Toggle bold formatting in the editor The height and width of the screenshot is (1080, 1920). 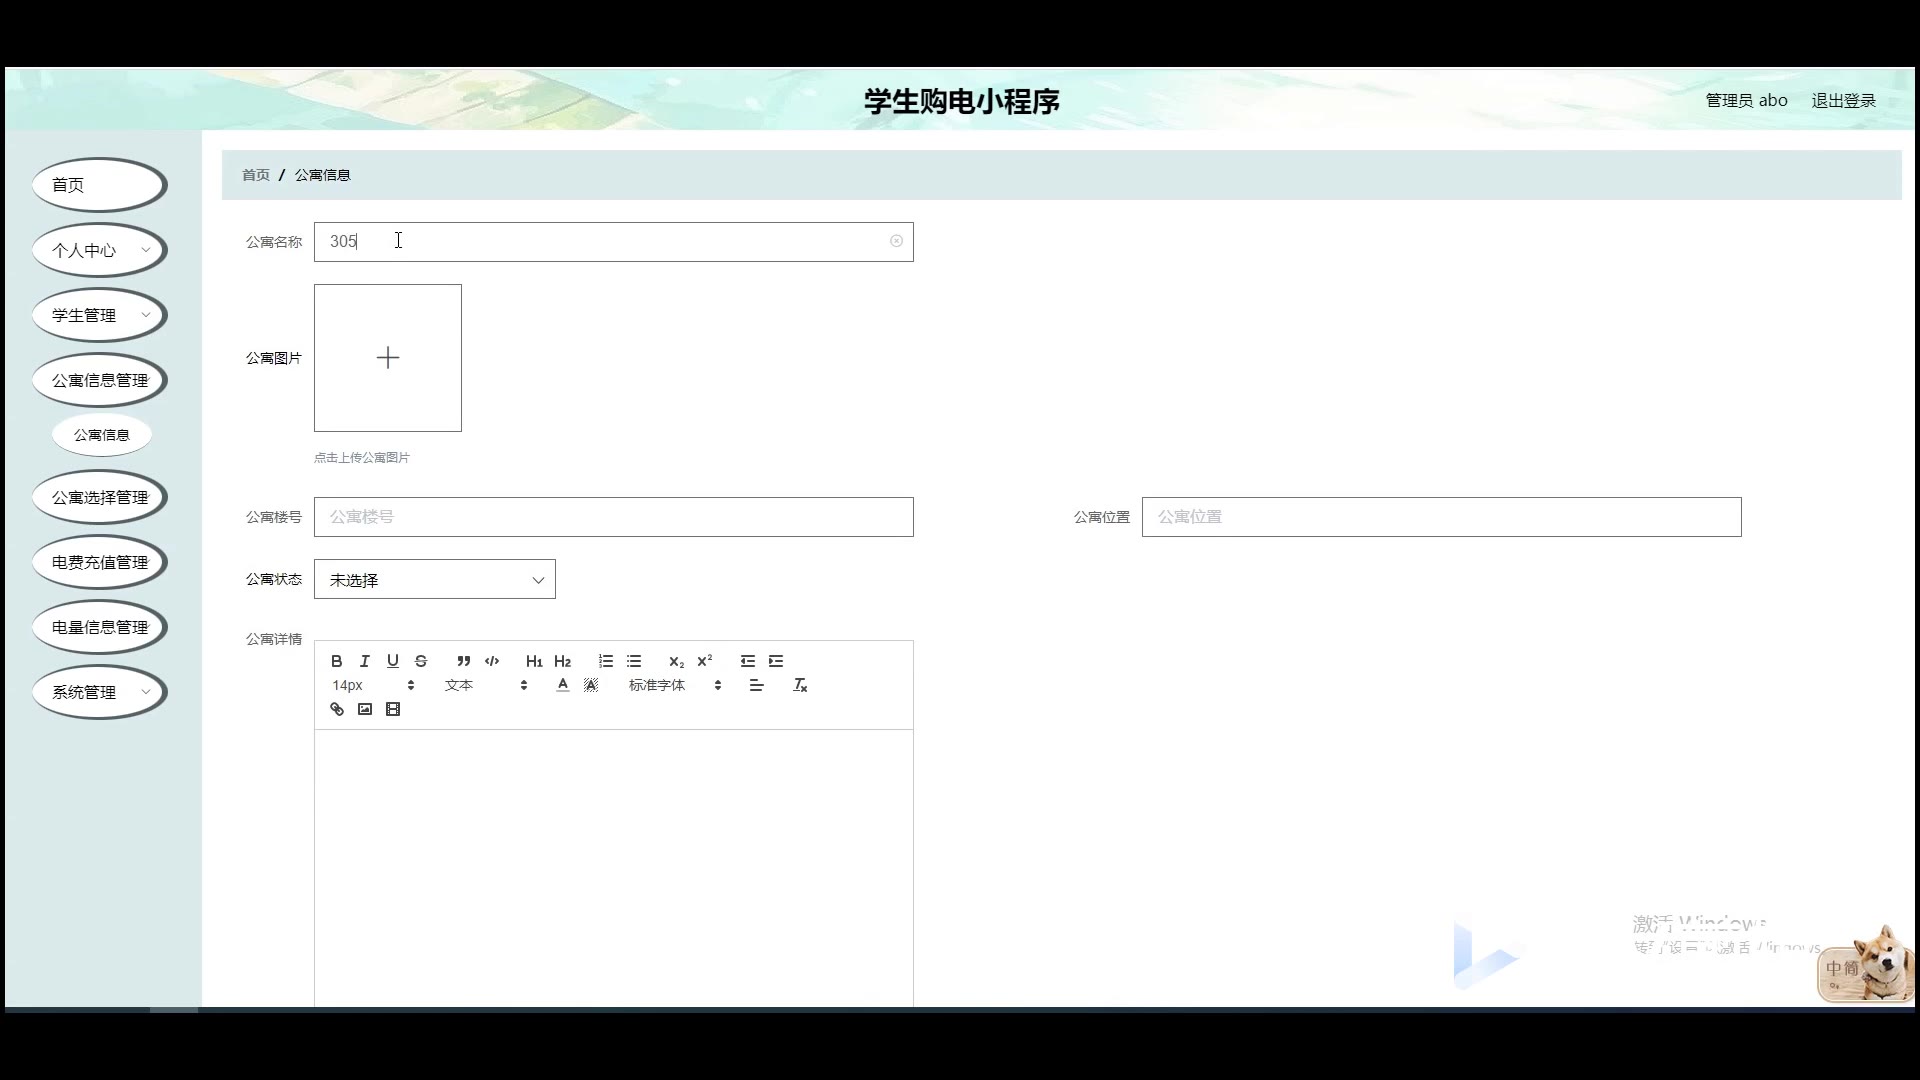337,661
